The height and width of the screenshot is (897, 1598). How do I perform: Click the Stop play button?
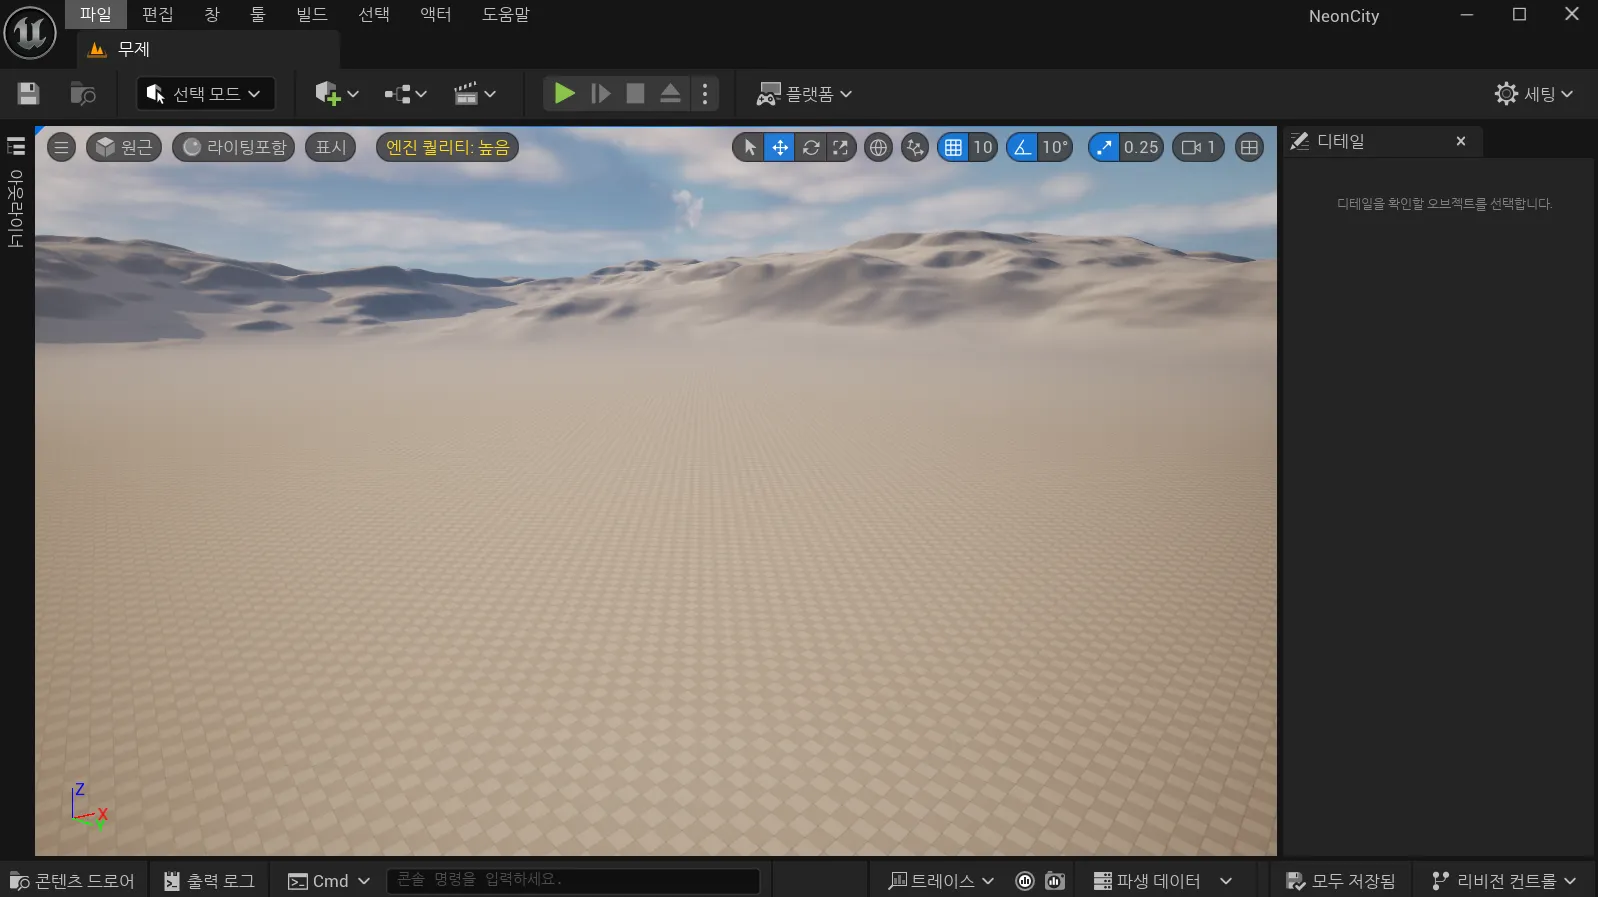[635, 94]
